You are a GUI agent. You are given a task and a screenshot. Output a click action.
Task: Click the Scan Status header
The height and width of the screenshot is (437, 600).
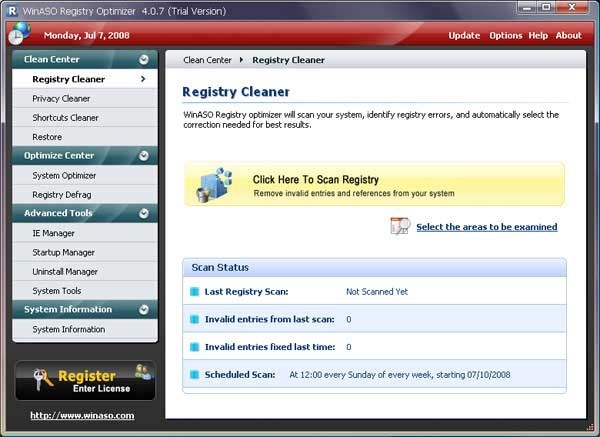point(374,267)
